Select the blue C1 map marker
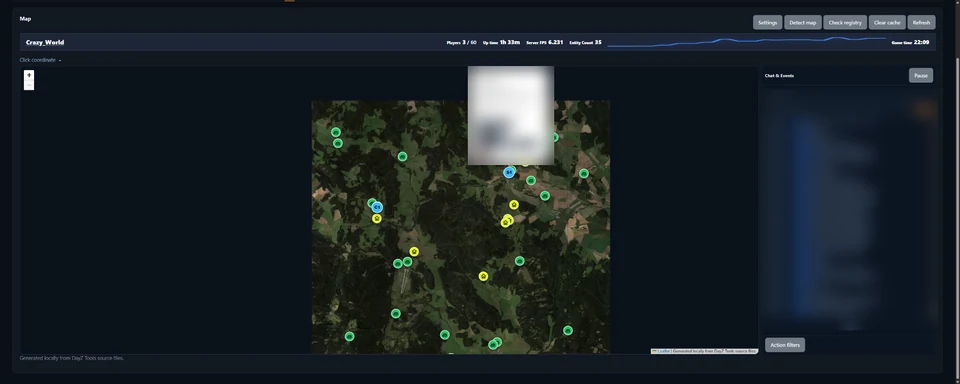Screen dimensions: 960x384 377,208
